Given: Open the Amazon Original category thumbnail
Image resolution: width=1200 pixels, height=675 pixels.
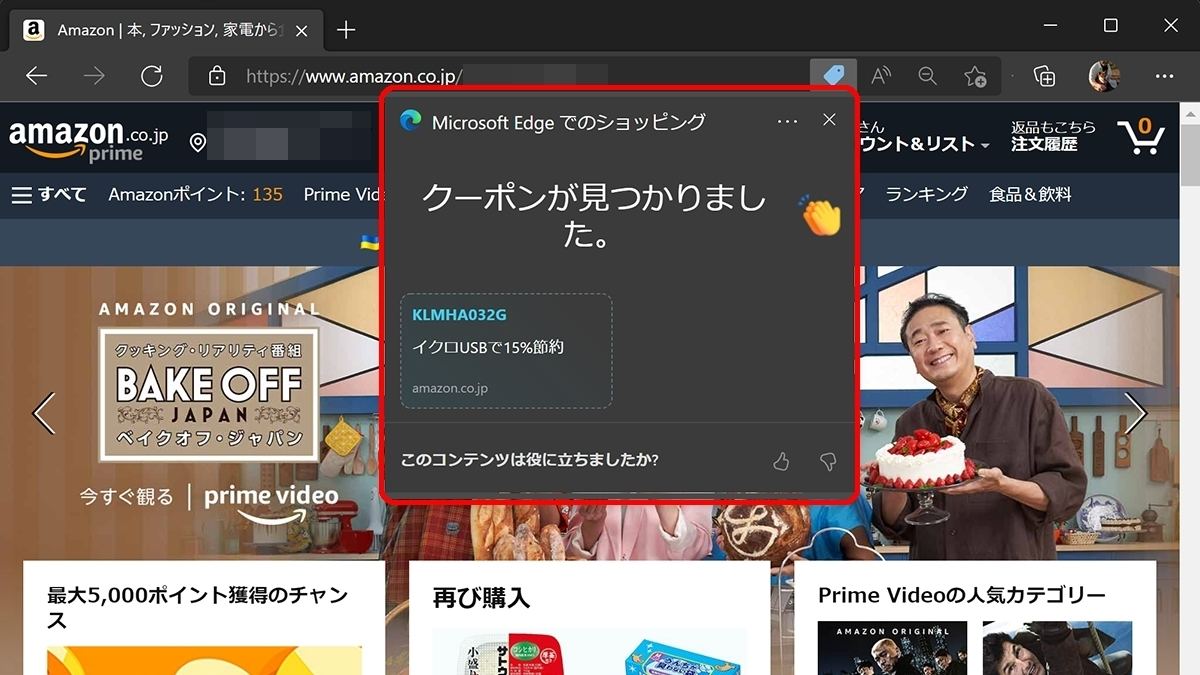Looking at the screenshot, I should click(x=892, y=648).
